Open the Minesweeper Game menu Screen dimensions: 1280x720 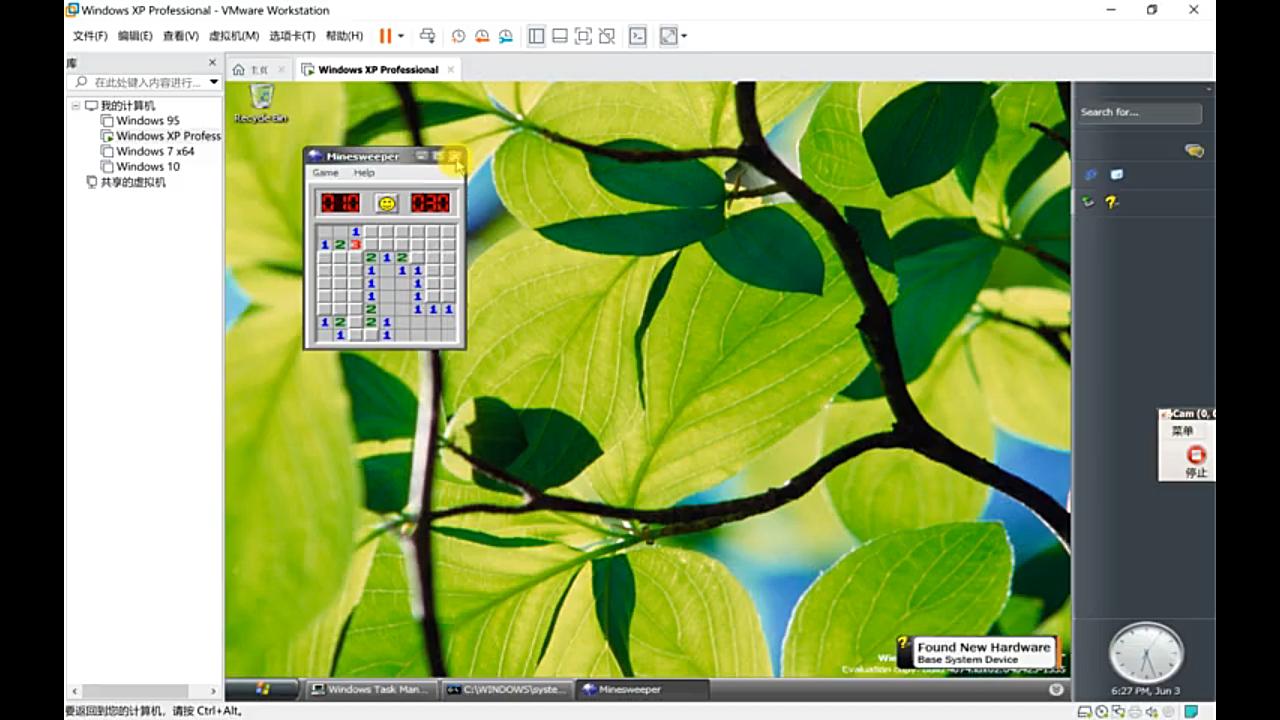coord(325,173)
